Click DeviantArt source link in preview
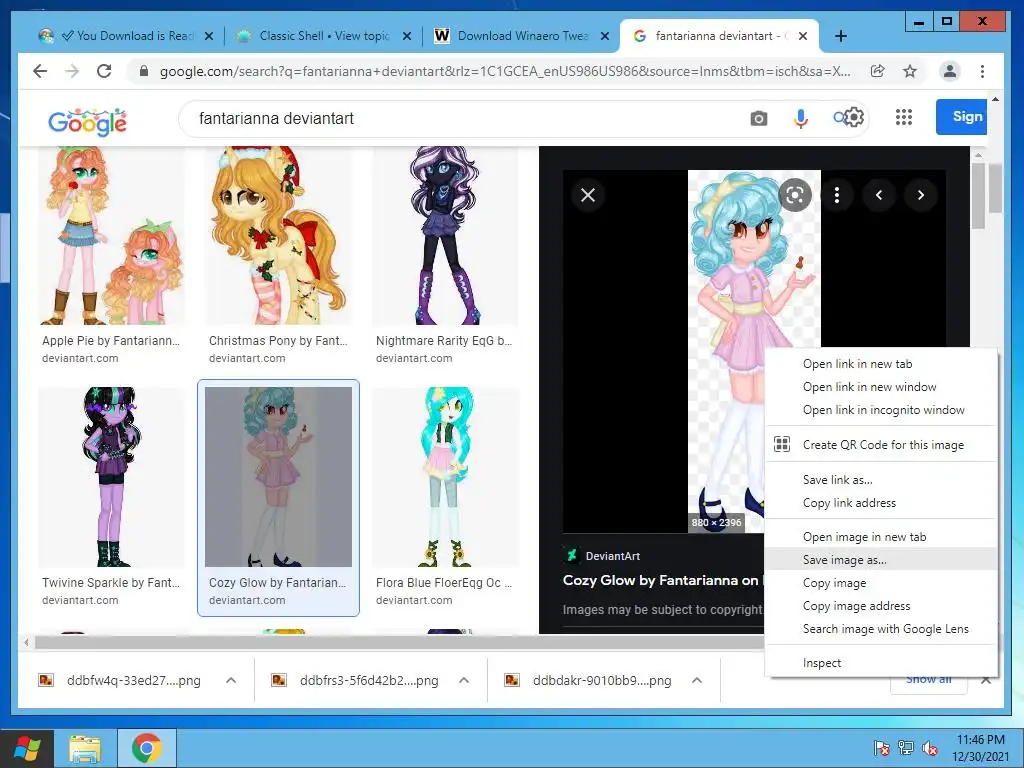Image resolution: width=1024 pixels, height=768 pixels. coord(601,556)
